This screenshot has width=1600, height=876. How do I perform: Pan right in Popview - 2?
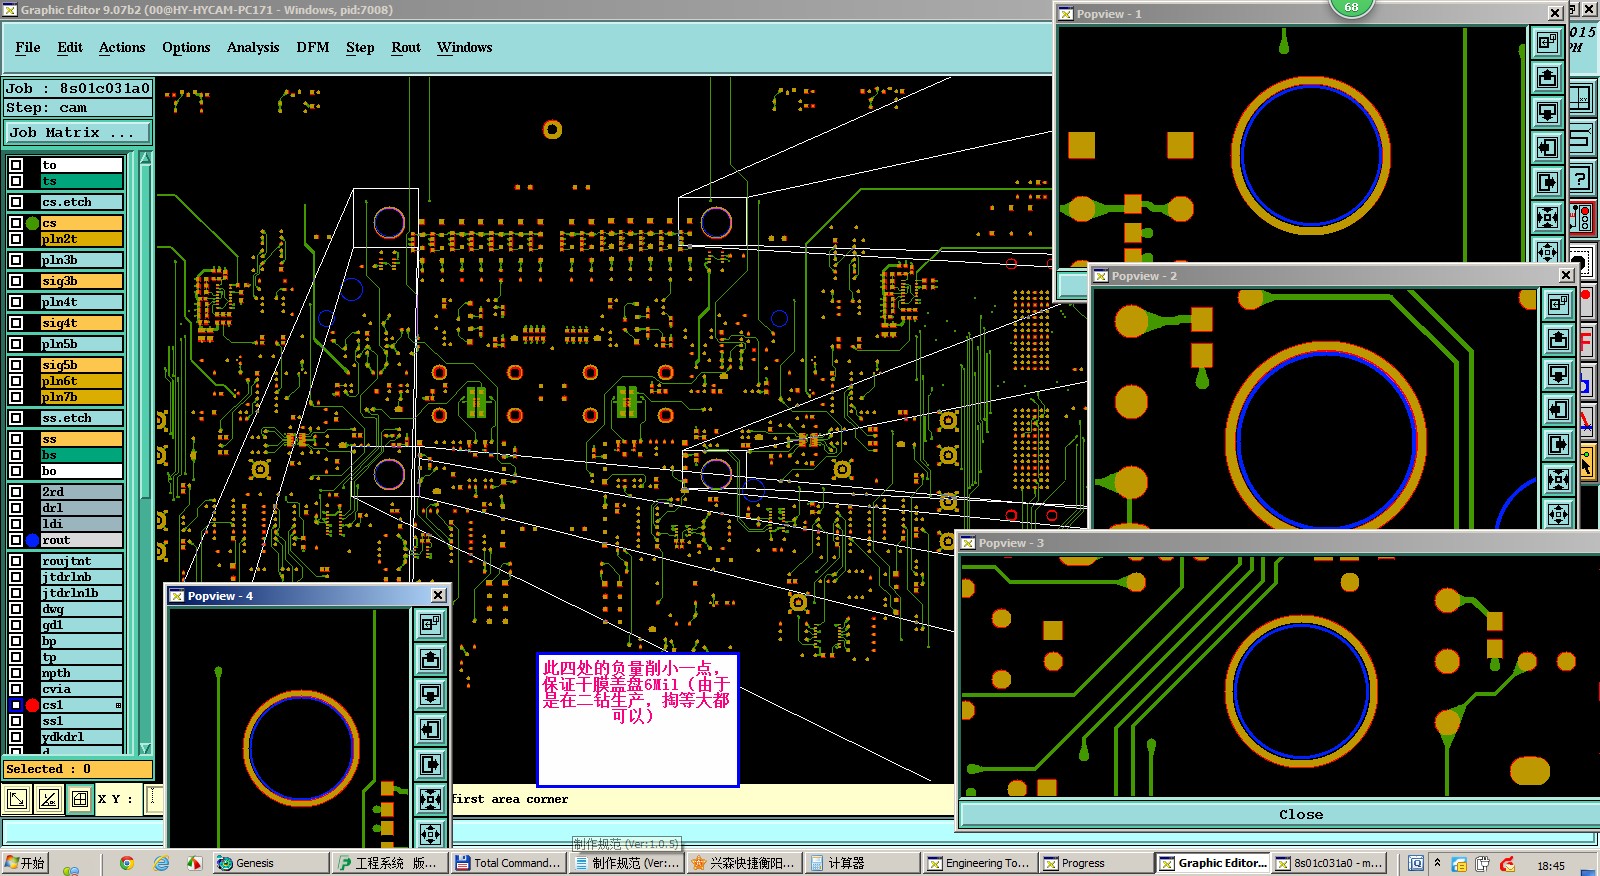(1558, 444)
